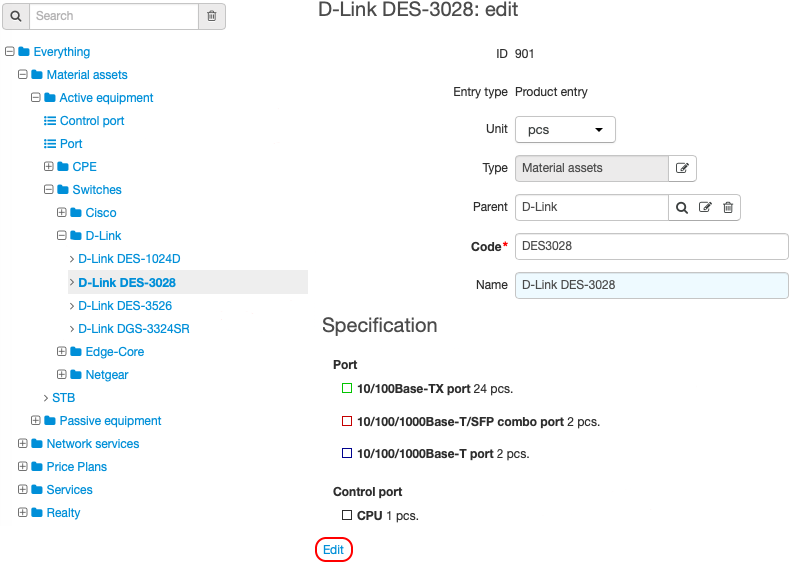
Task: Click into the Name field
Action: 652,285
